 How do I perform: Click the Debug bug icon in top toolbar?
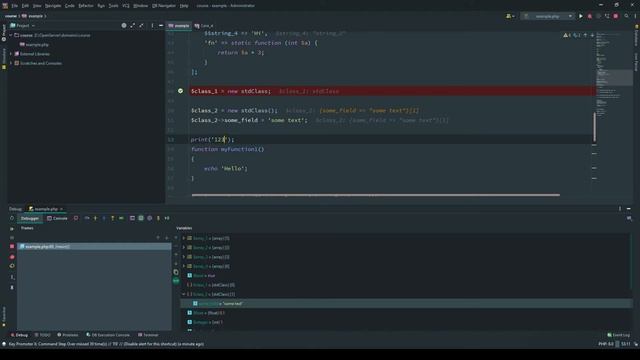coord(590,16)
